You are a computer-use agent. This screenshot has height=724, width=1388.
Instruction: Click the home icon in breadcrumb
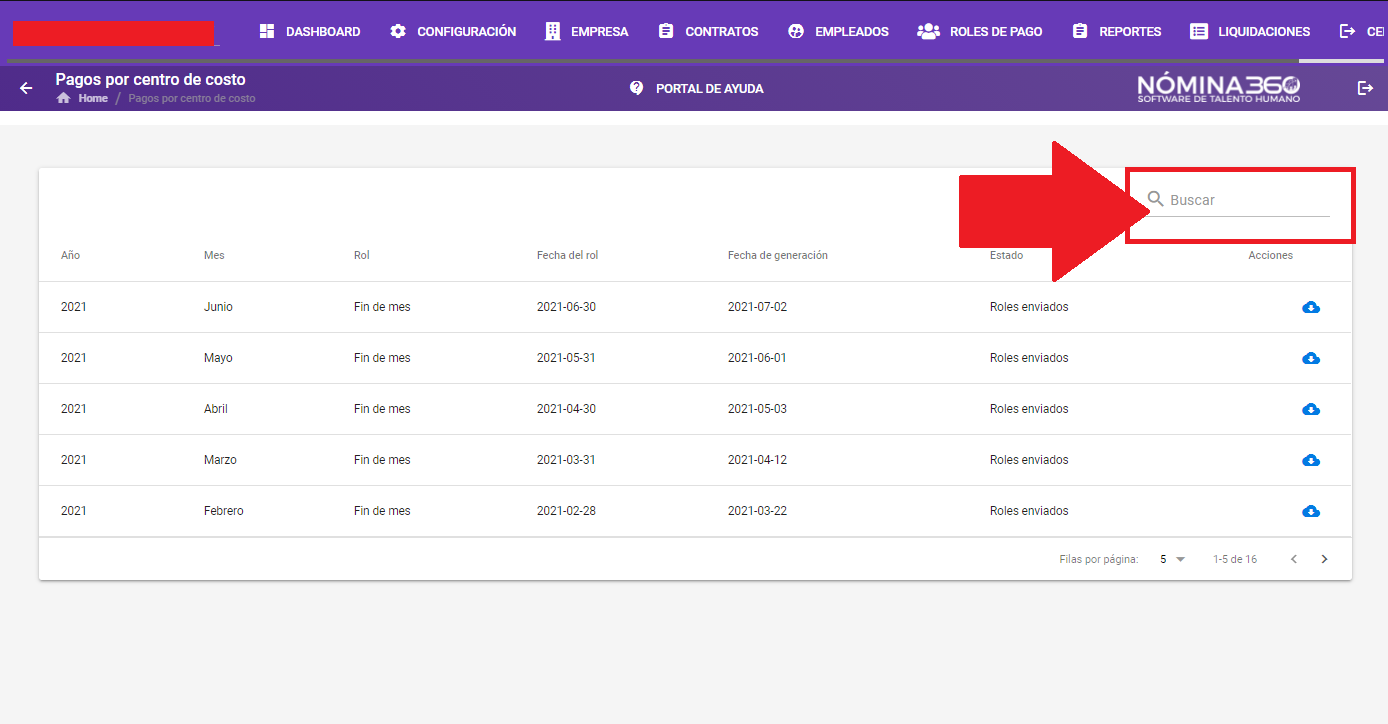pos(64,98)
